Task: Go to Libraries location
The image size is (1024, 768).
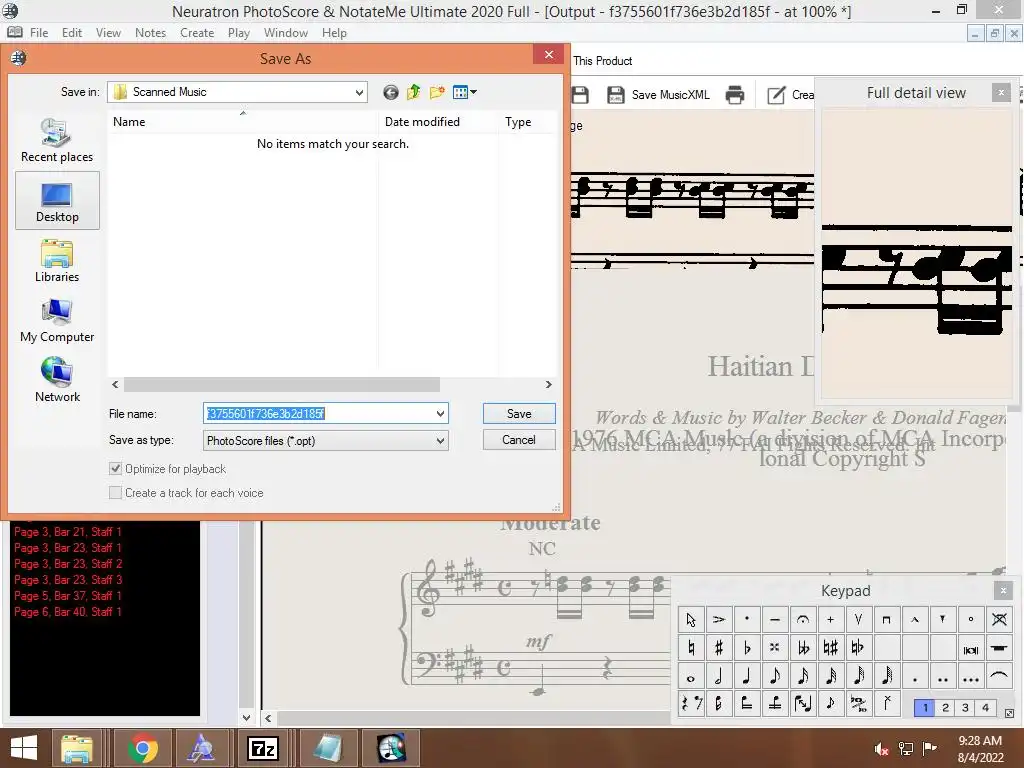Action: [57, 261]
